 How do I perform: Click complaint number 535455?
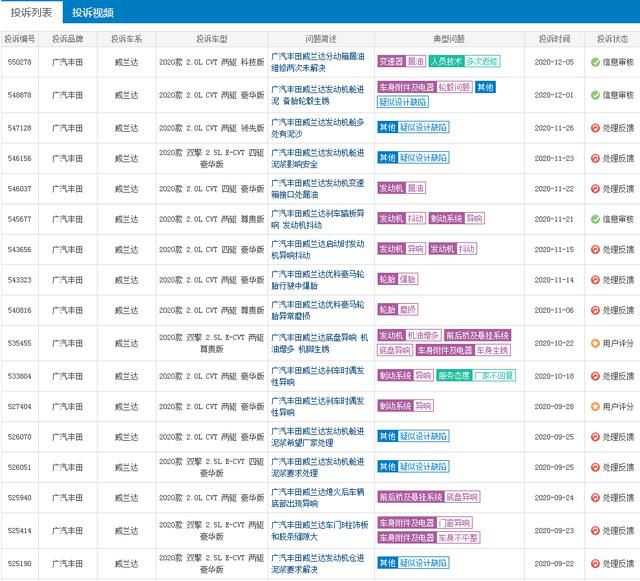pyautogui.click(x=20, y=343)
